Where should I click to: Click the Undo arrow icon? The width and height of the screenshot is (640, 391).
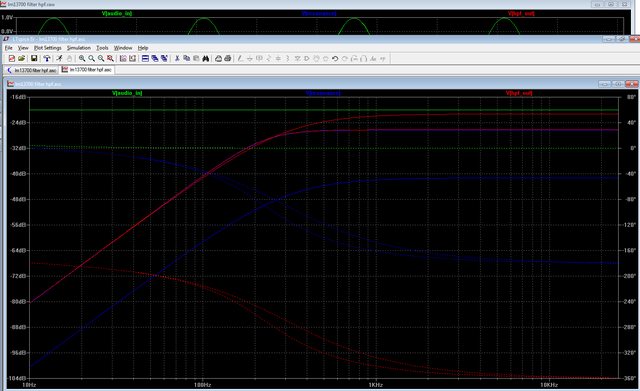point(335,58)
